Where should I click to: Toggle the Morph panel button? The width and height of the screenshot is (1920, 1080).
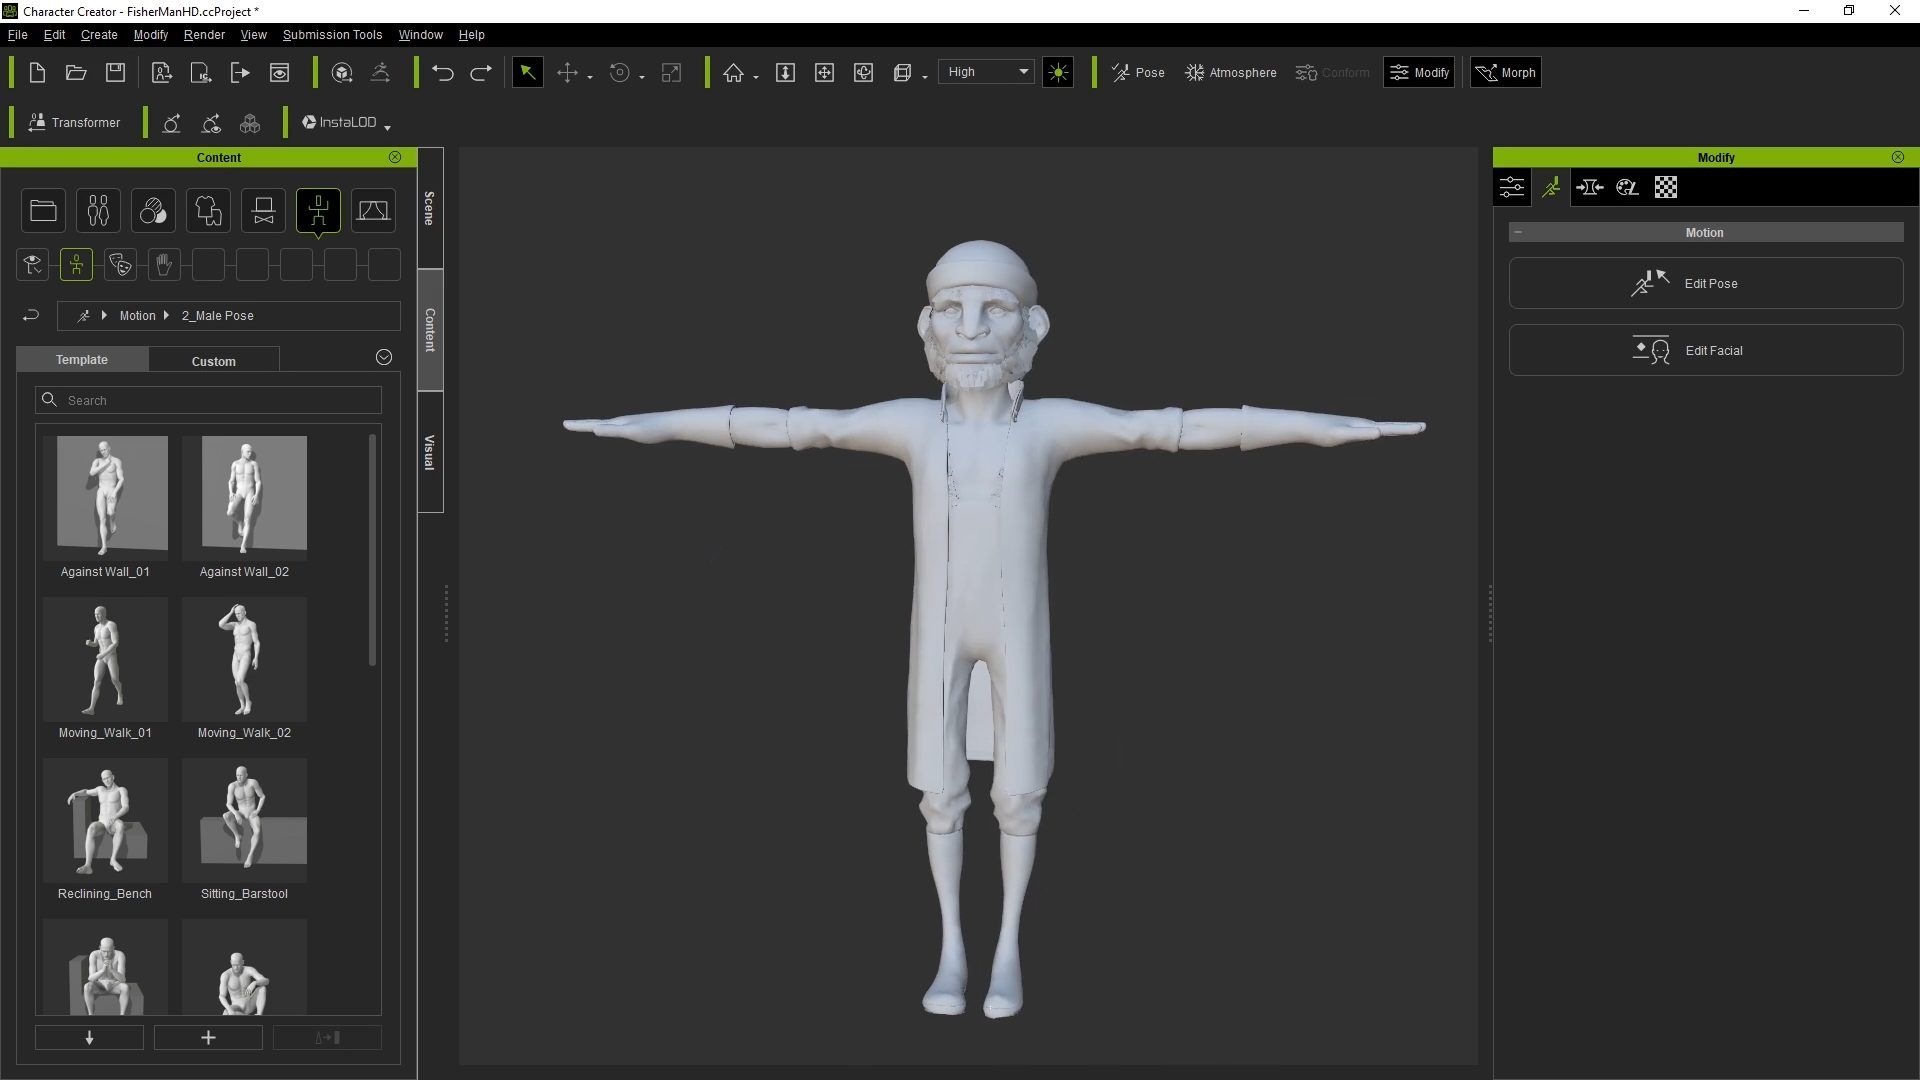point(1505,73)
